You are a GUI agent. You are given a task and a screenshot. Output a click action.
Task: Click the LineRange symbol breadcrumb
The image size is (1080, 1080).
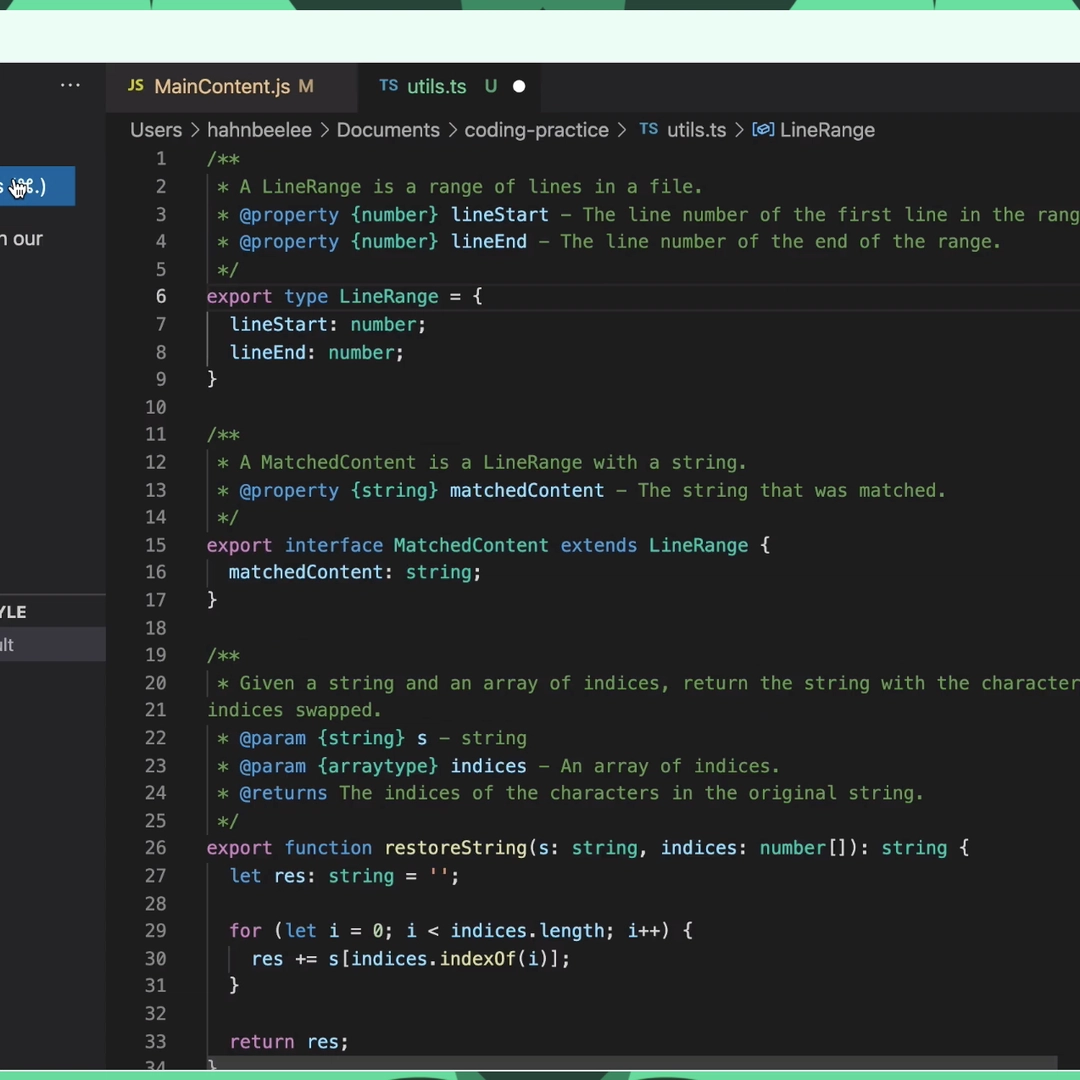click(827, 130)
